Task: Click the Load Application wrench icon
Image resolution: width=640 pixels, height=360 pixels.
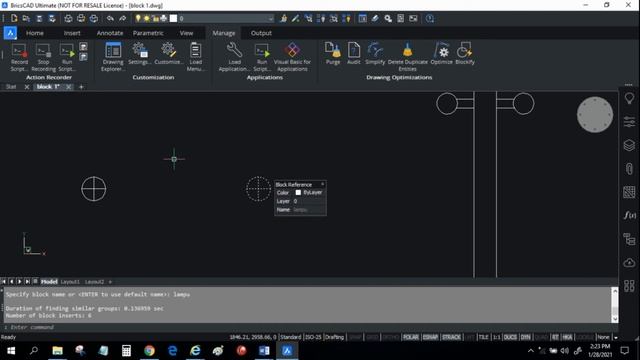Action: tap(234, 51)
